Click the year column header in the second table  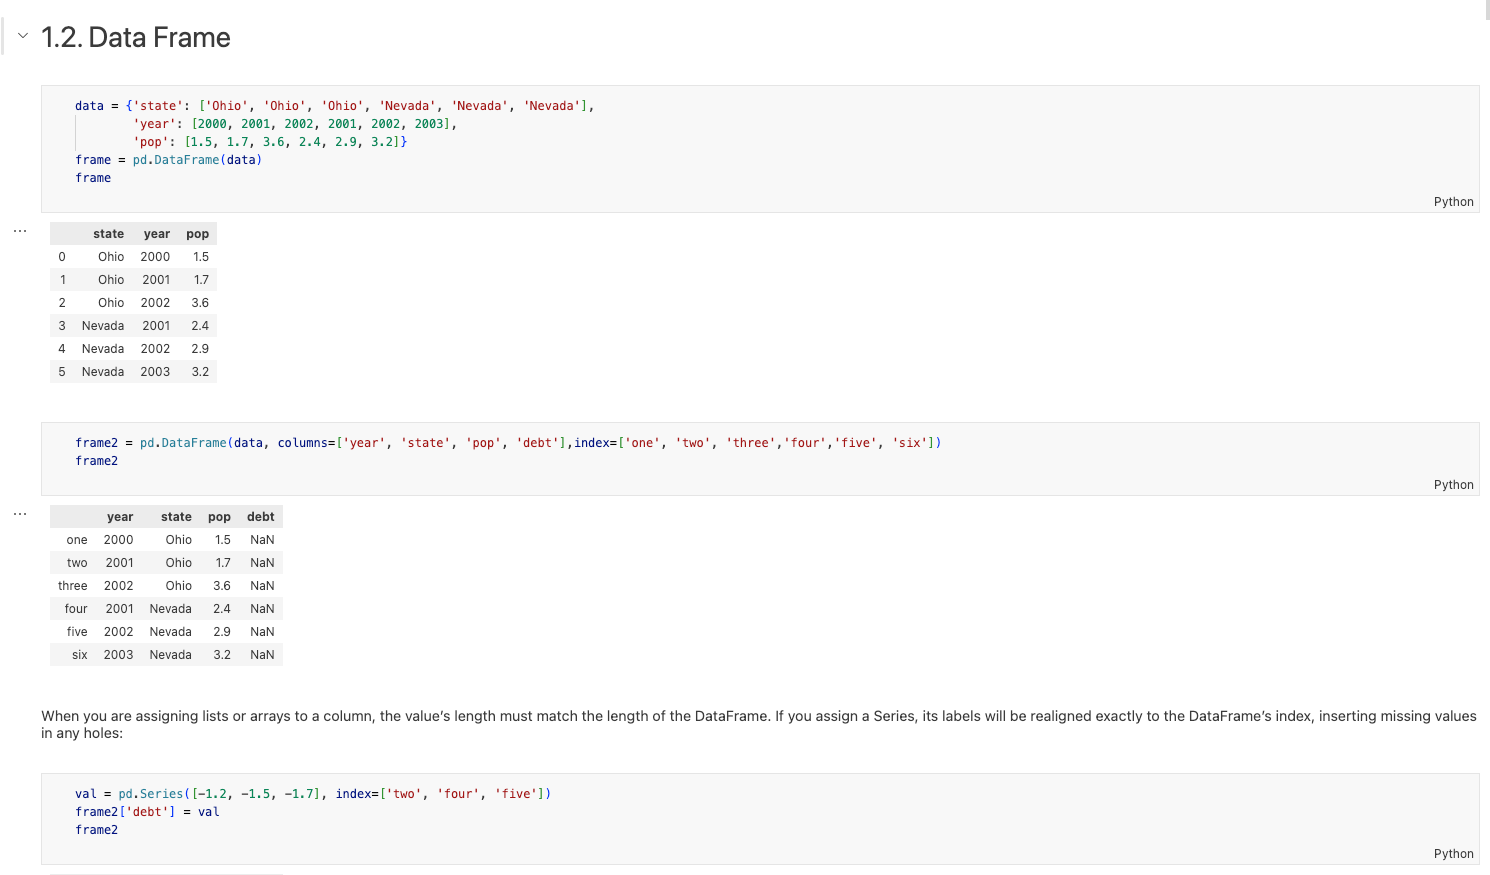[x=120, y=517]
